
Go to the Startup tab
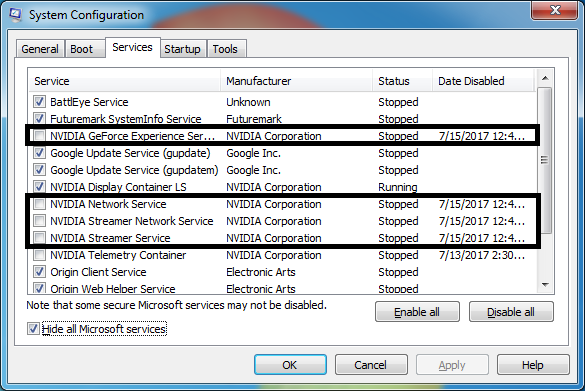[x=182, y=49]
